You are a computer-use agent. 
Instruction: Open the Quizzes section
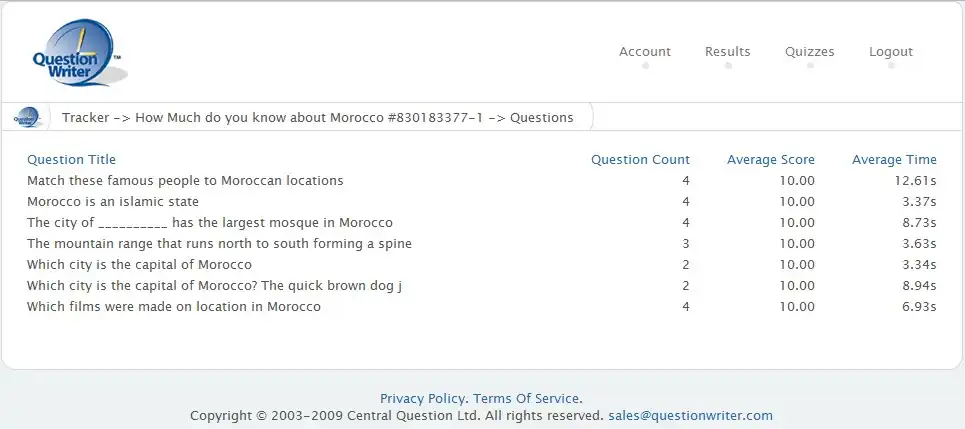(809, 52)
